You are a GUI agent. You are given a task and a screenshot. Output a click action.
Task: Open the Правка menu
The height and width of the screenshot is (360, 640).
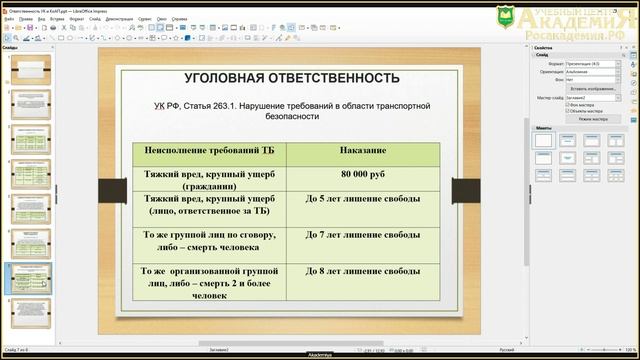point(25,19)
